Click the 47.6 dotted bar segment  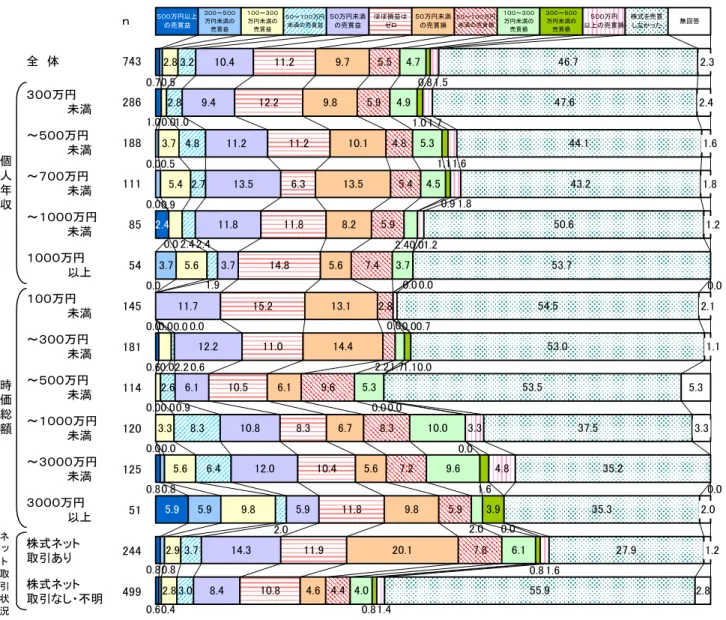[x=564, y=102]
